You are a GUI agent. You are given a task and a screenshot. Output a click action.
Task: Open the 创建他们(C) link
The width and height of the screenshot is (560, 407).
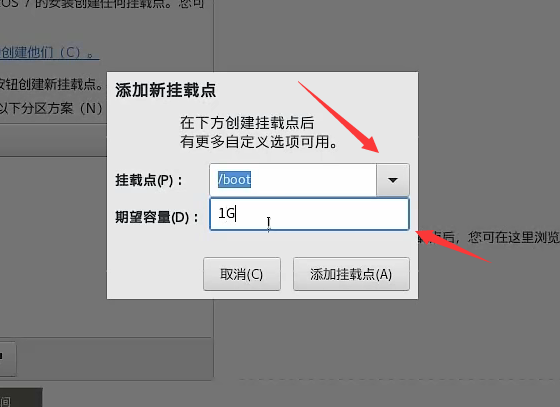click(x=49, y=53)
